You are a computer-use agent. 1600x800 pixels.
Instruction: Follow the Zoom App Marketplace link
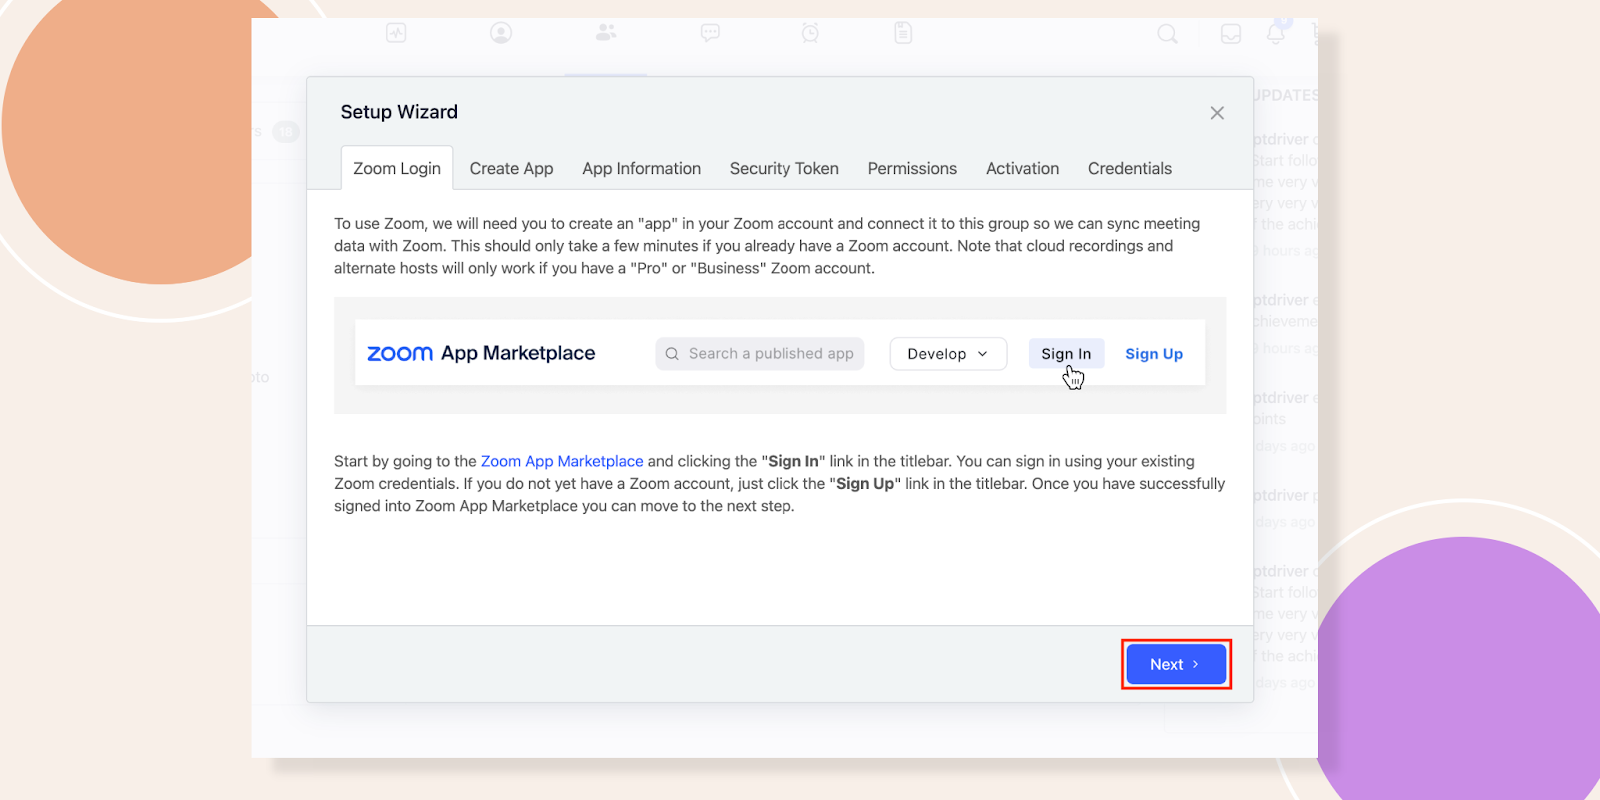pyautogui.click(x=562, y=461)
